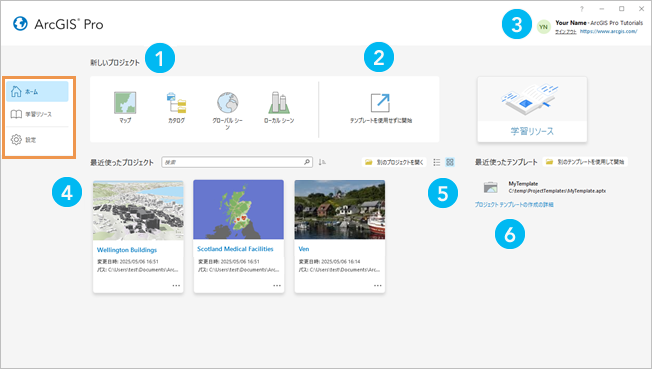
Task: Click the ArcGIS Pro globe logo
Action: [20, 24]
